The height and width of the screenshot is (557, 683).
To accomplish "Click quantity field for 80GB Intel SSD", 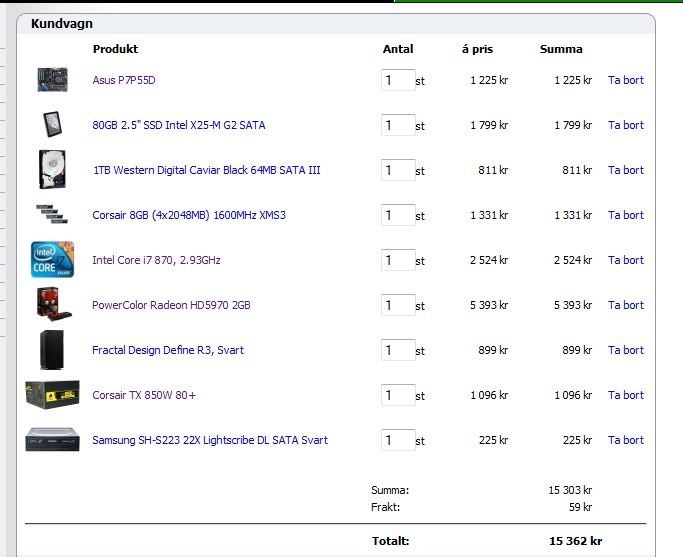I will [397, 125].
